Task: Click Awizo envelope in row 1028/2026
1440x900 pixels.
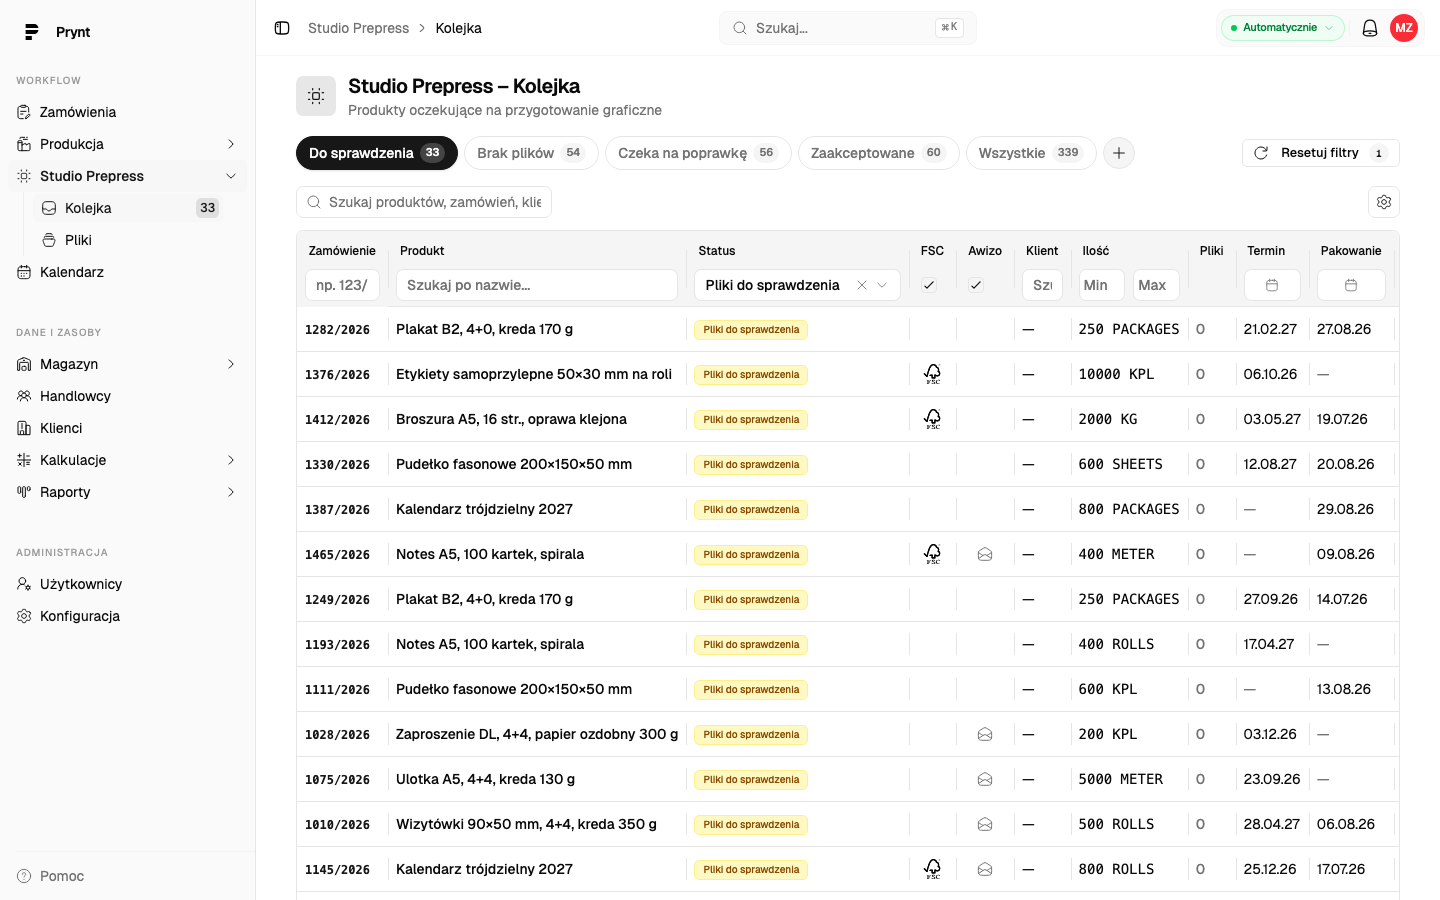Action: [x=985, y=734]
